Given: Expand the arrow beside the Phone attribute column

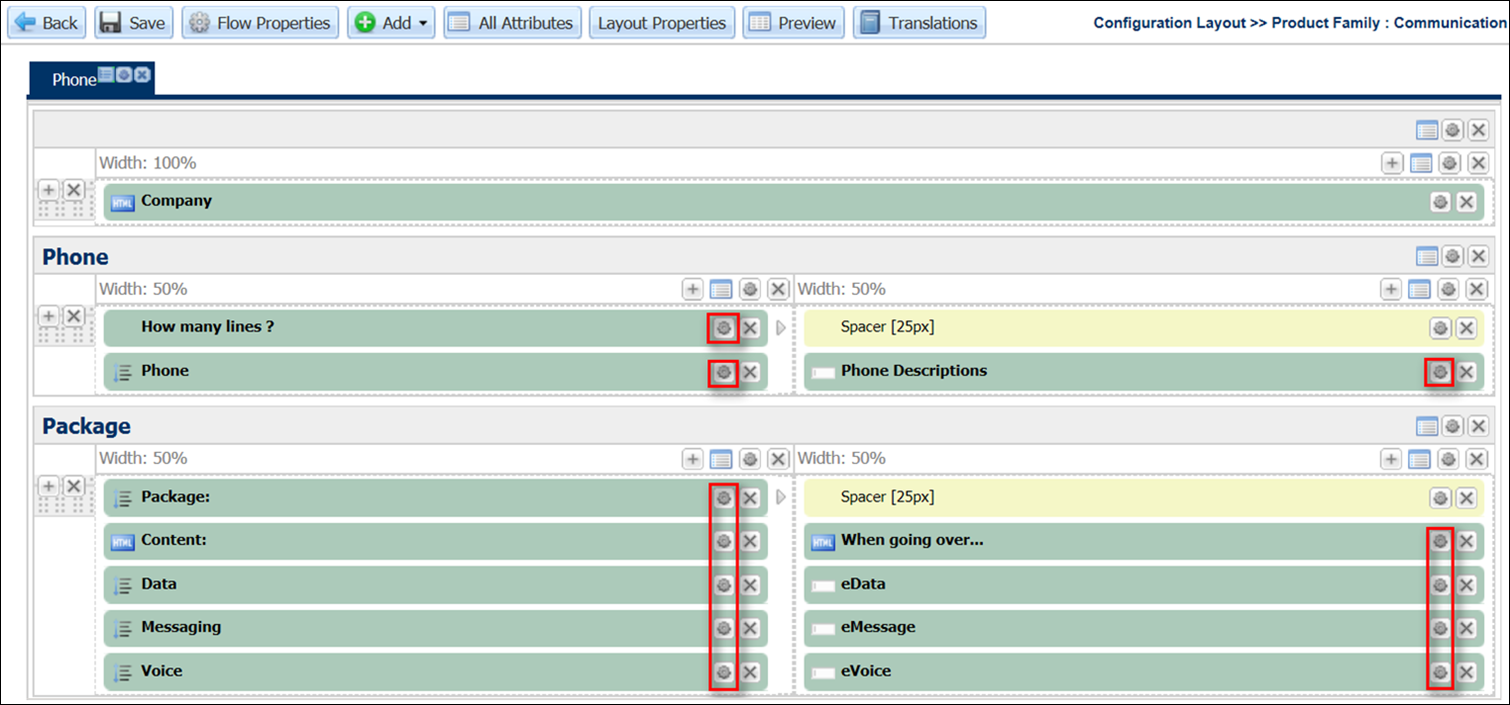Looking at the screenshot, I should pos(781,328).
